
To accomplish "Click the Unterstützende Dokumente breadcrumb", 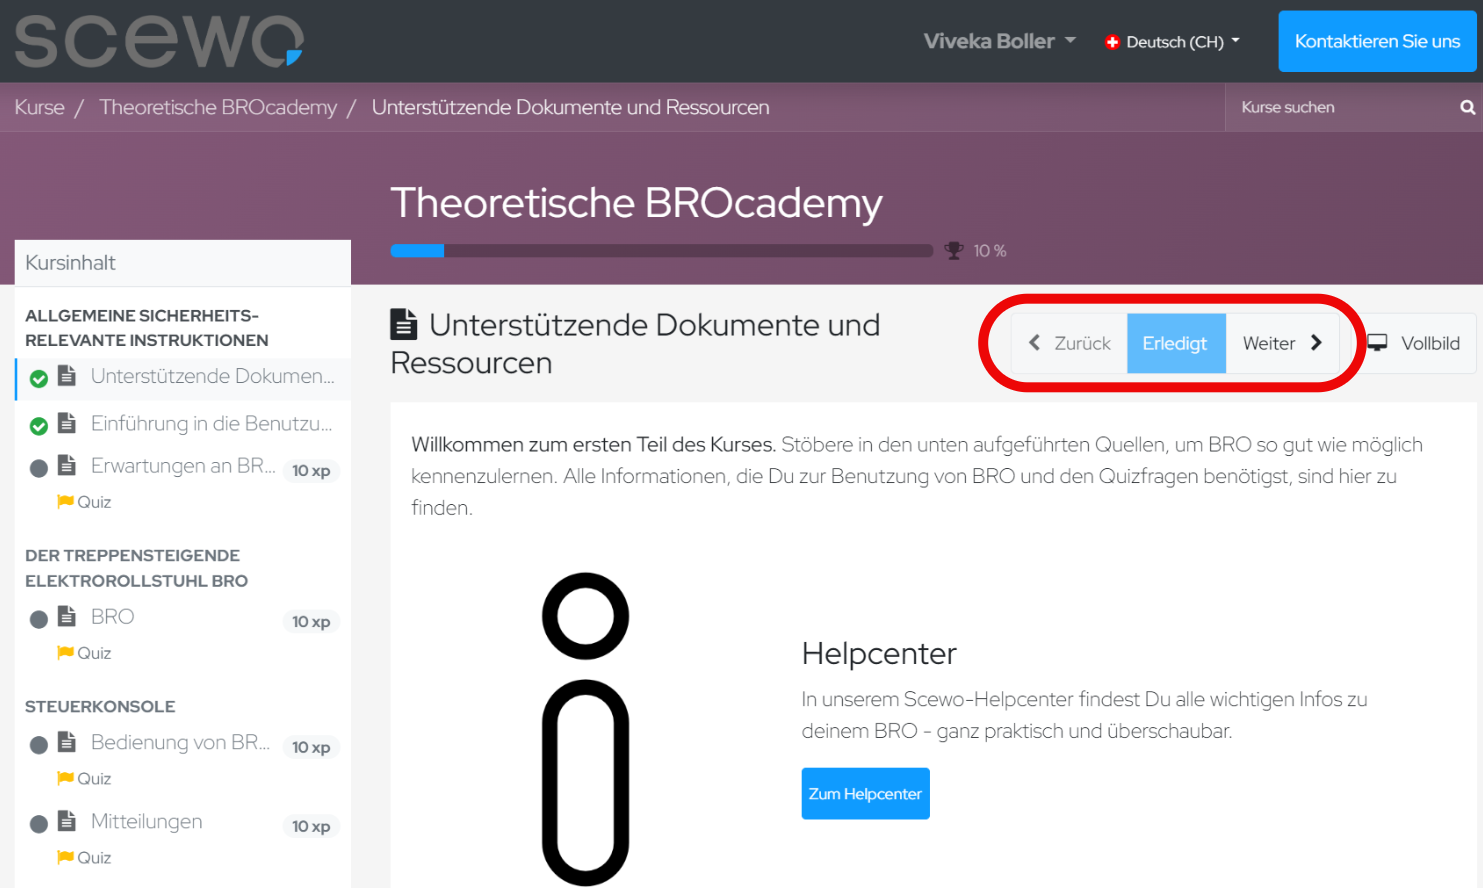I will pyautogui.click(x=570, y=107).
